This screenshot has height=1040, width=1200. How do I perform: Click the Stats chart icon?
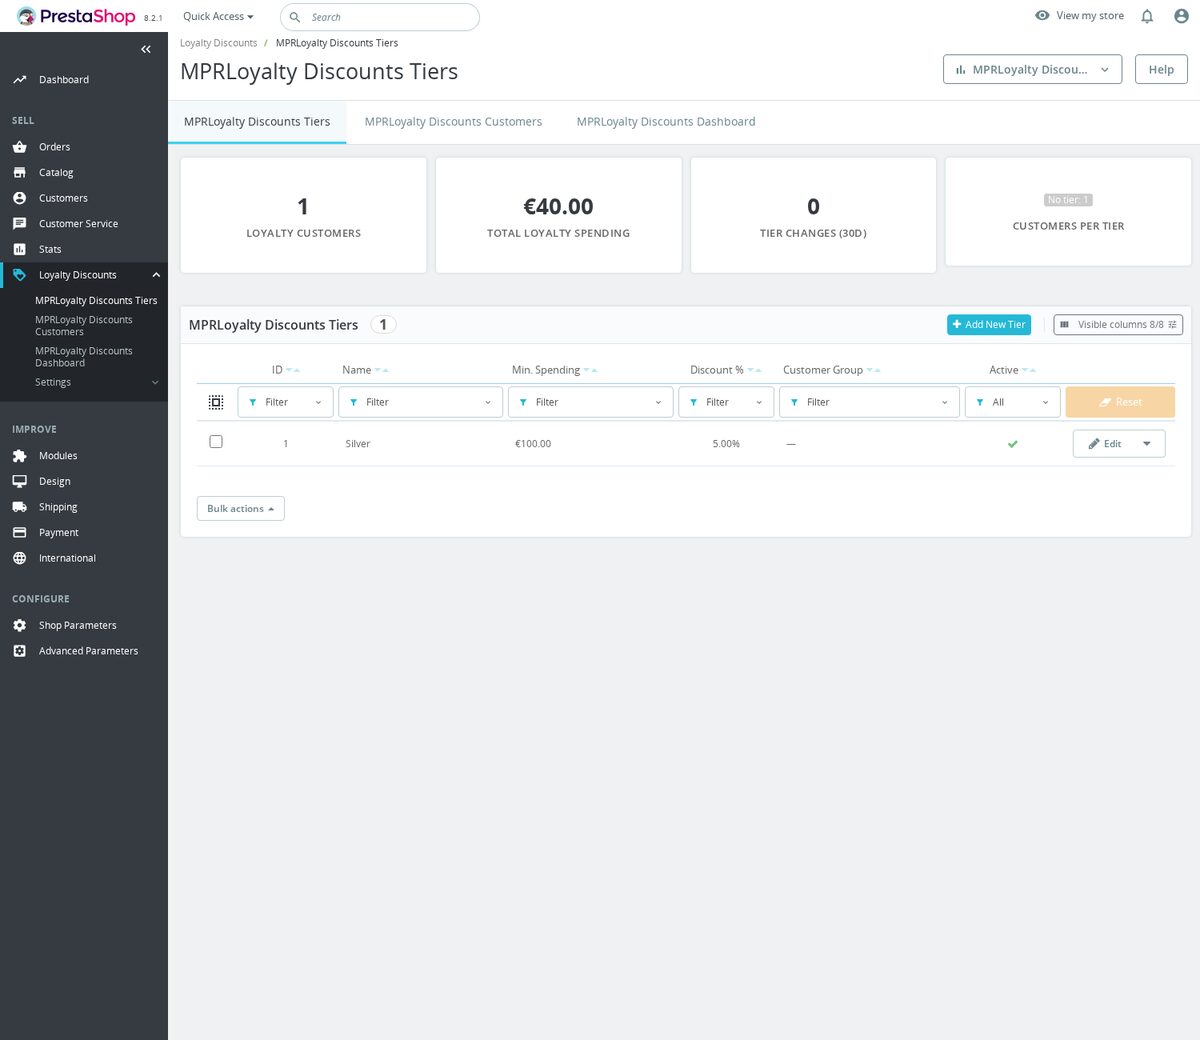19,249
